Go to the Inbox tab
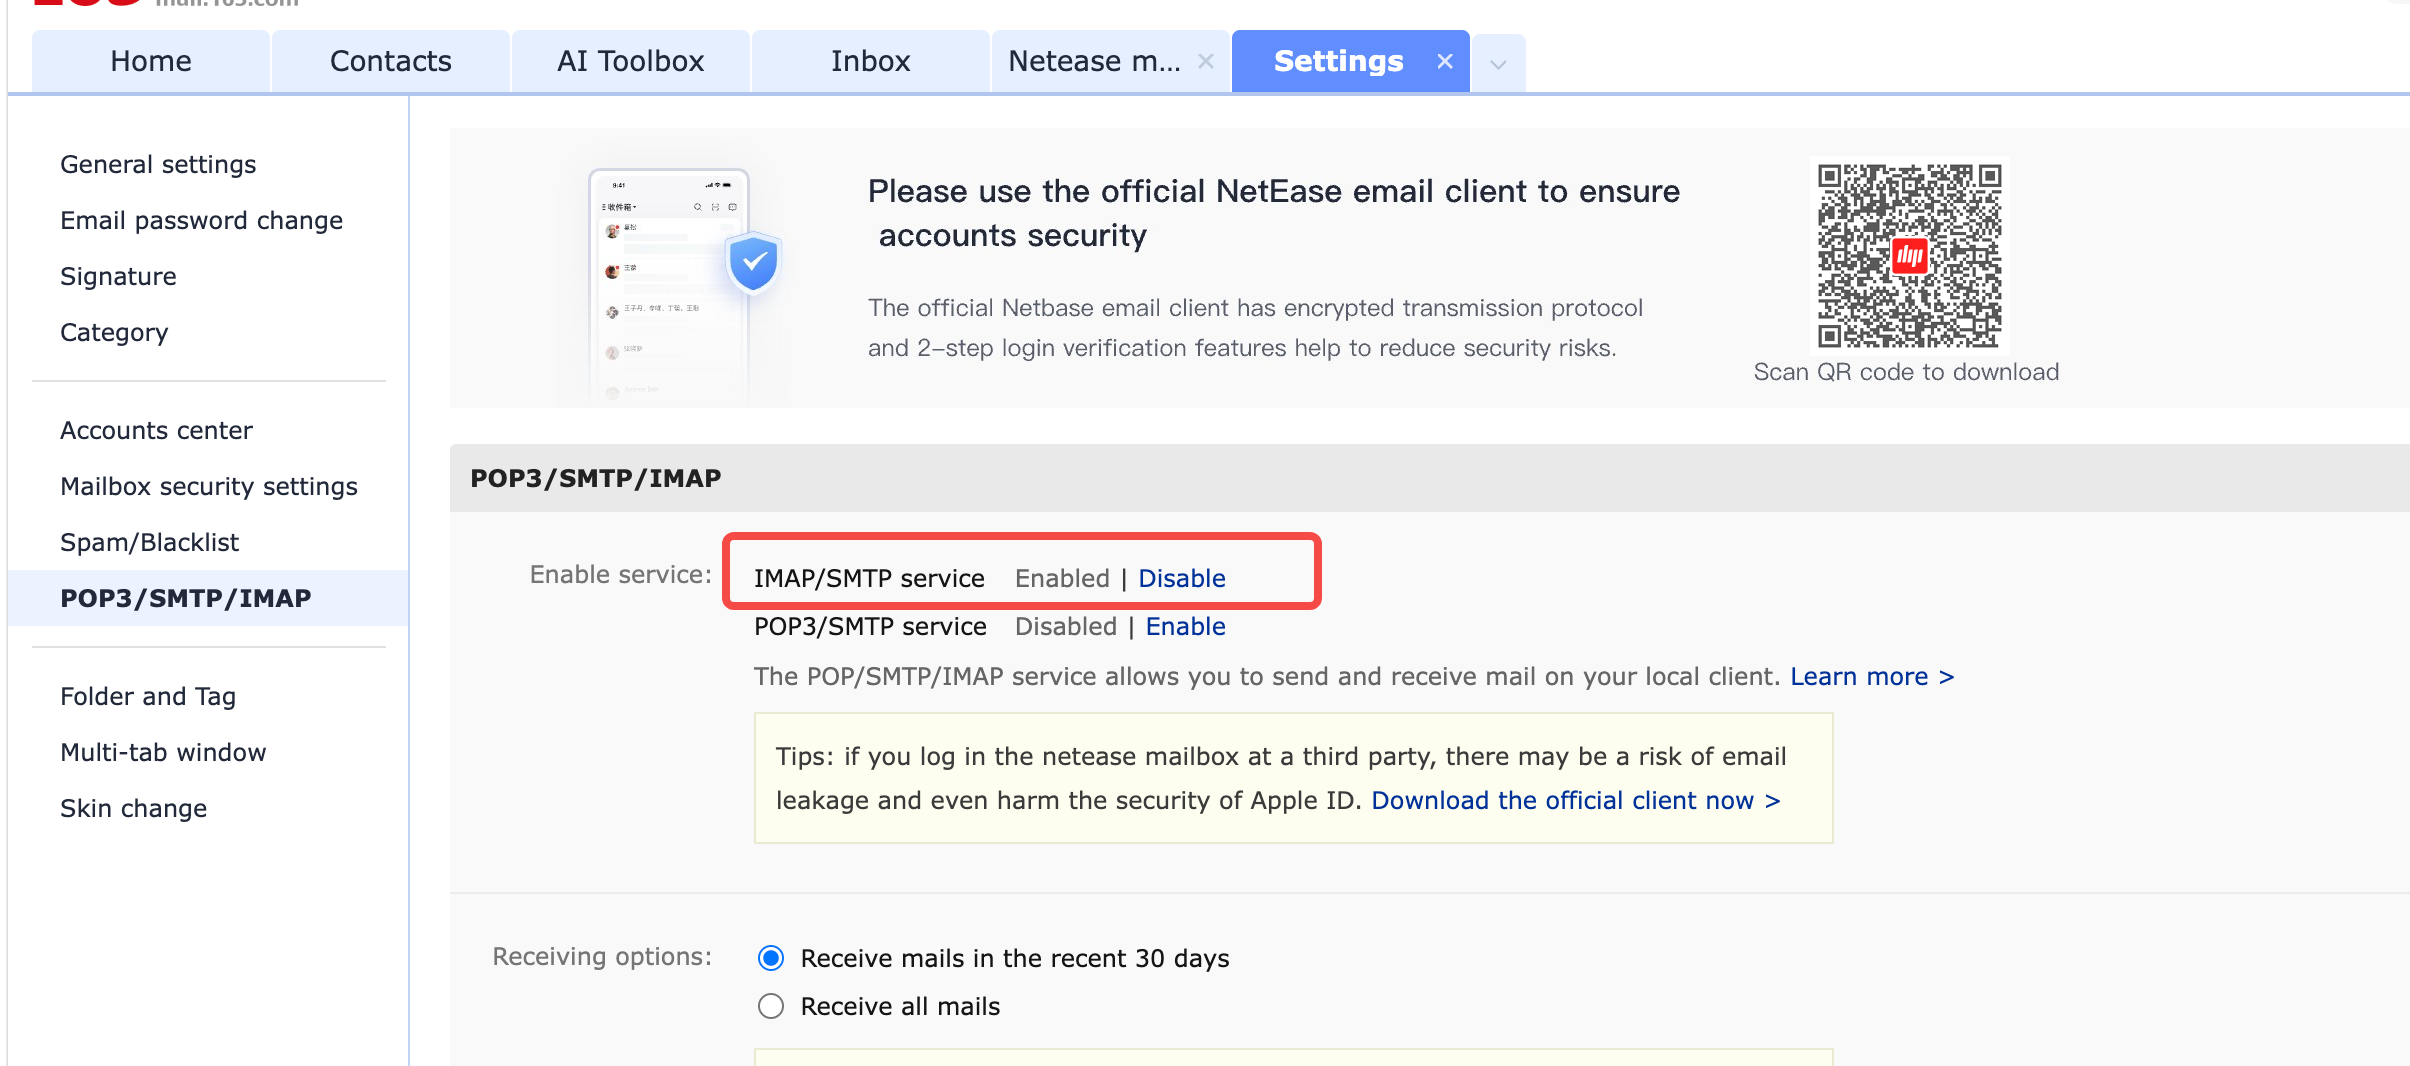Screen dimensions: 2410x1066 pos(870,62)
